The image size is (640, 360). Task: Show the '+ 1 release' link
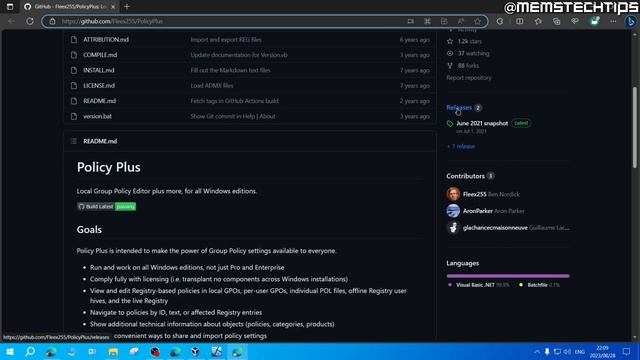461,147
